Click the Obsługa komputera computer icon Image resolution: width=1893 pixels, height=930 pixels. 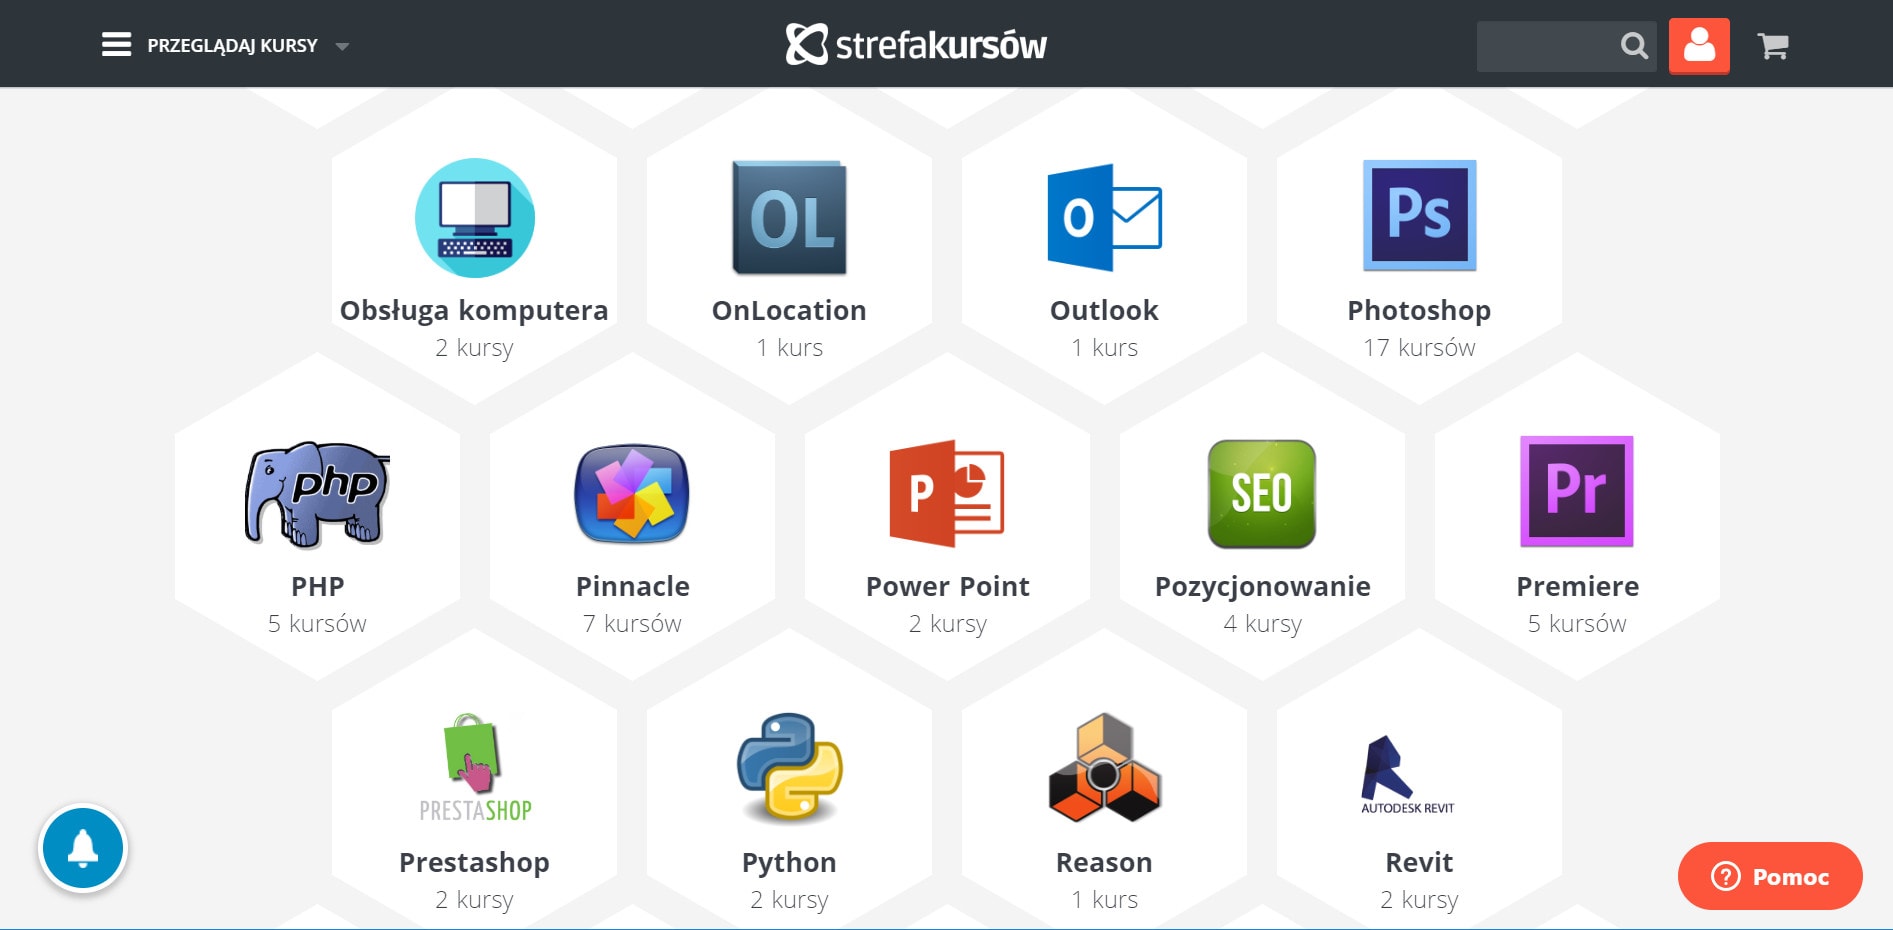click(x=475, y=218)
